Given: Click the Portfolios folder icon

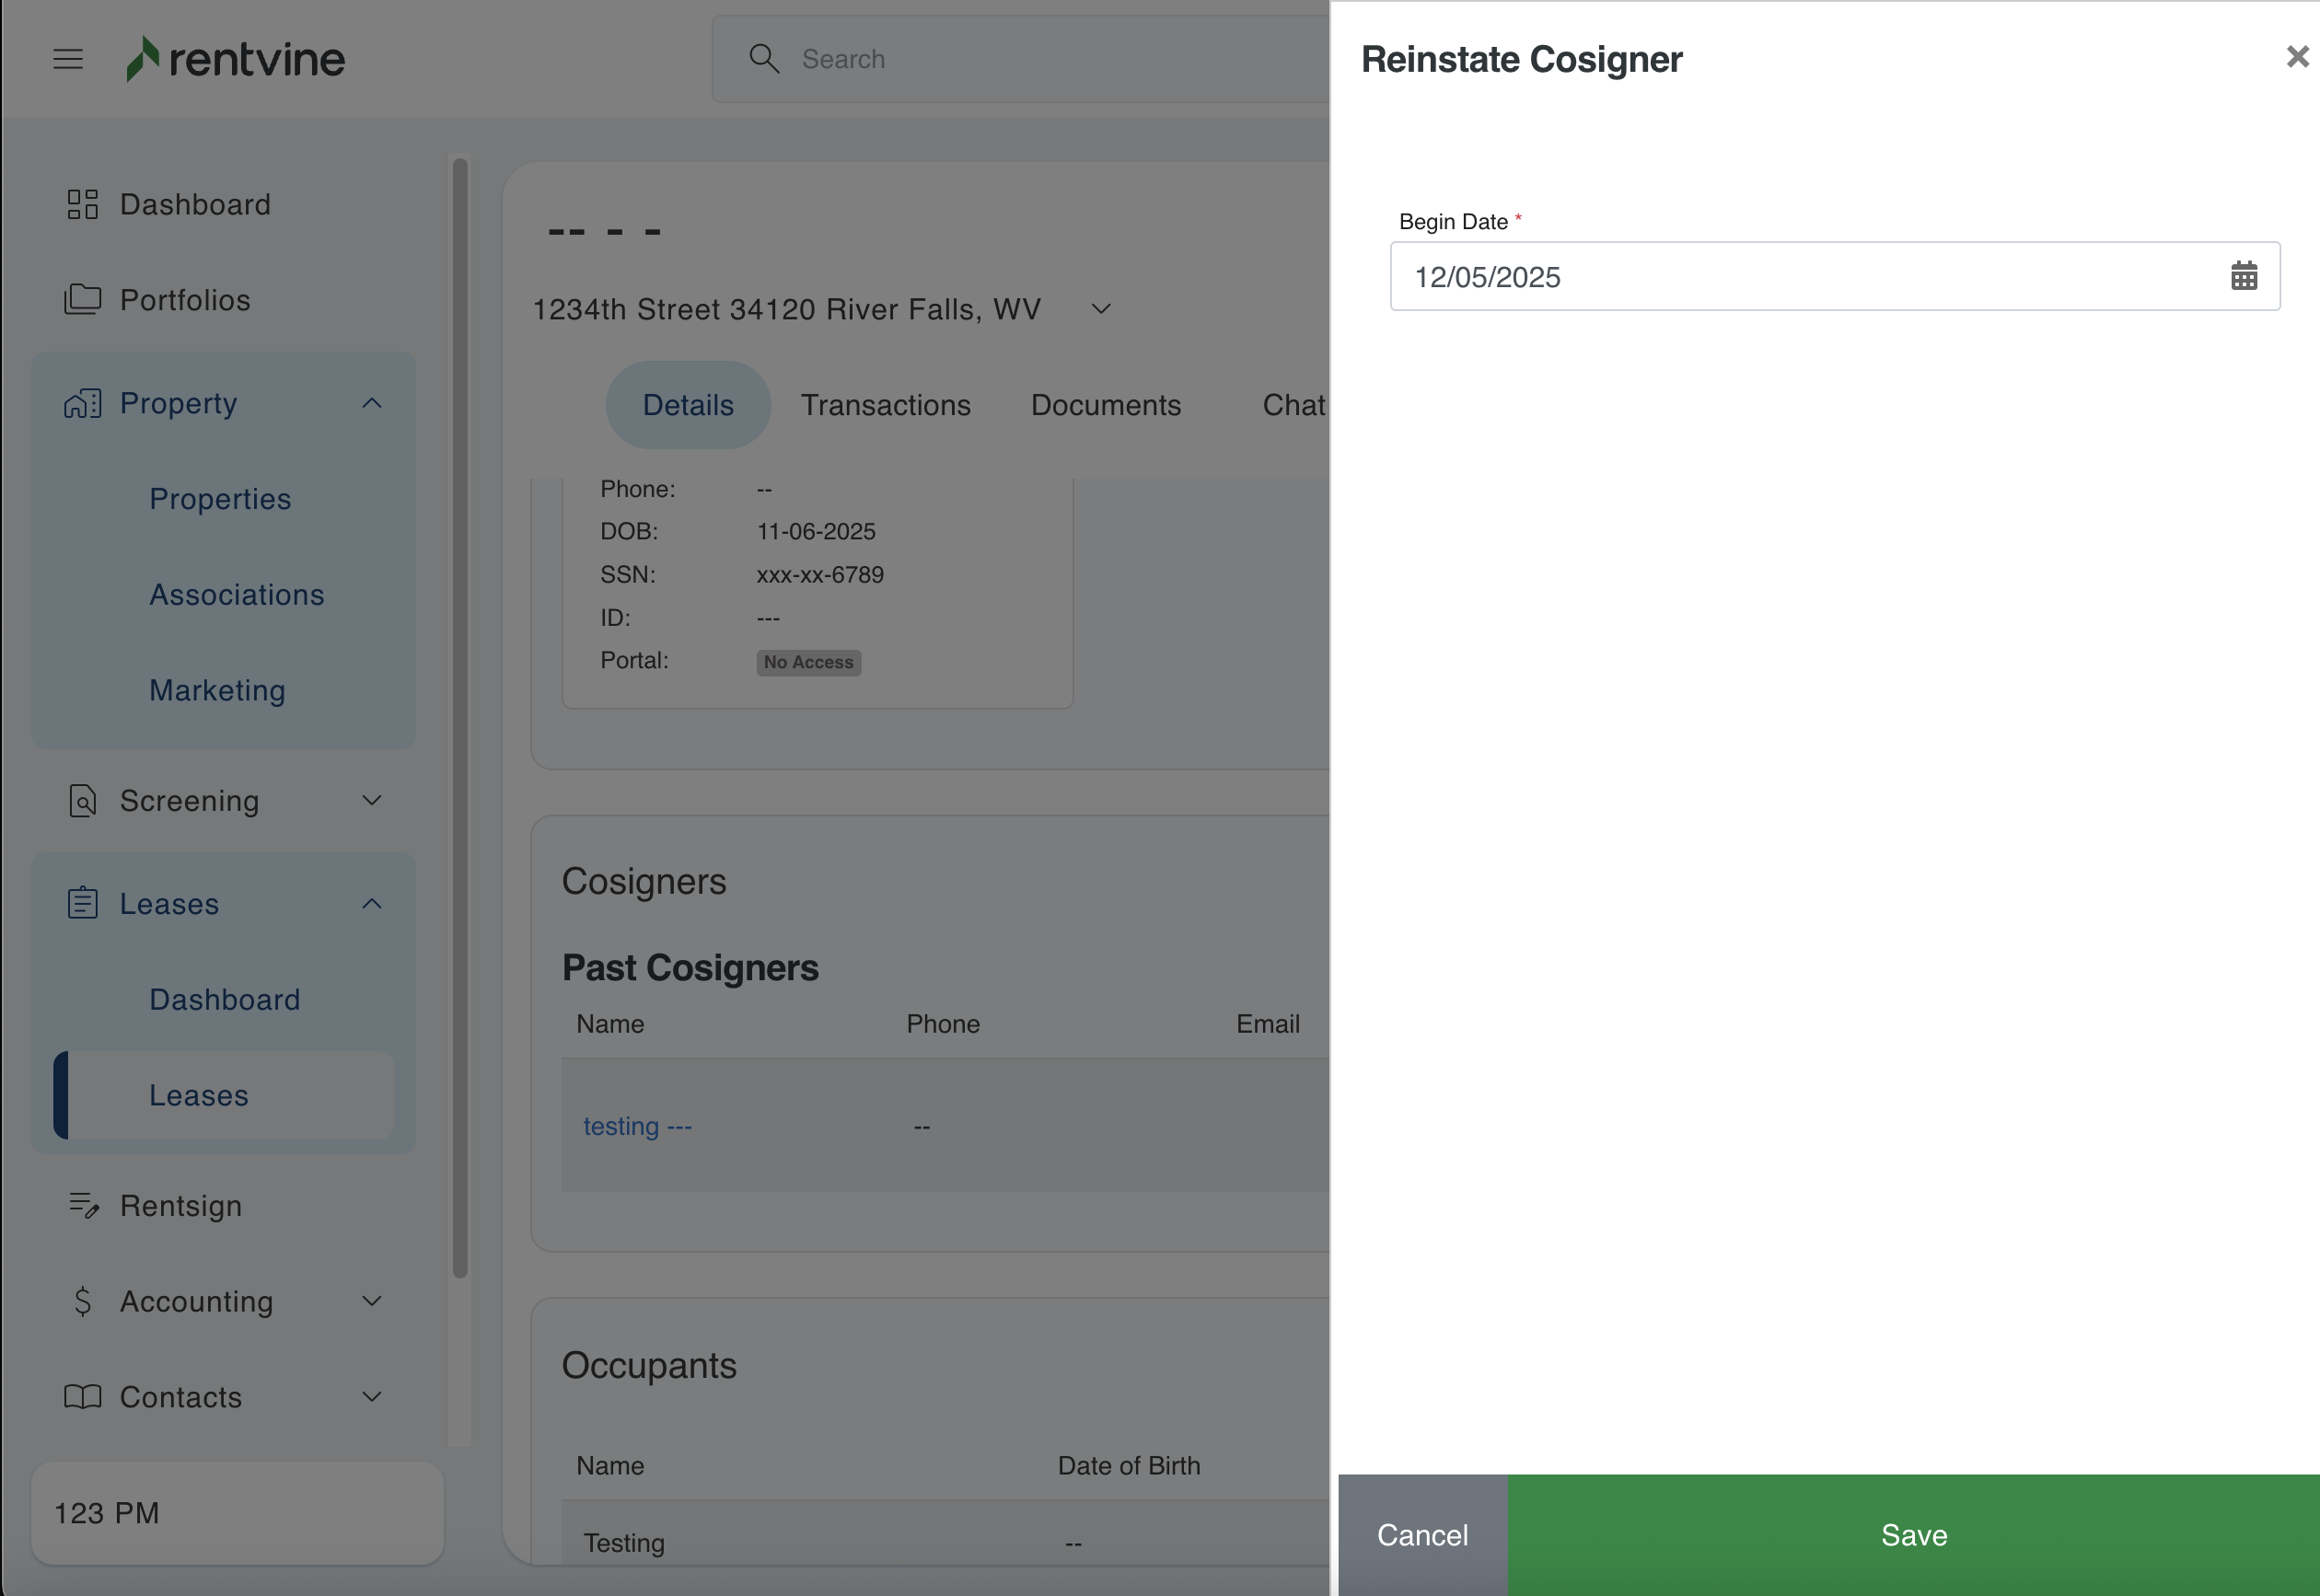Looking at the screenshot, I should [x=82, y=300].
